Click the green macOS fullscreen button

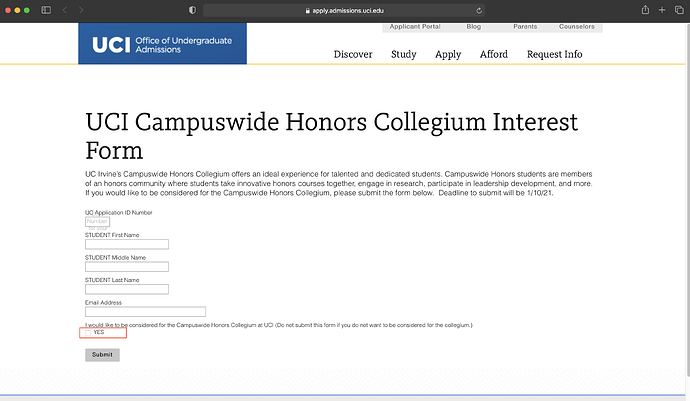[27, 10]
